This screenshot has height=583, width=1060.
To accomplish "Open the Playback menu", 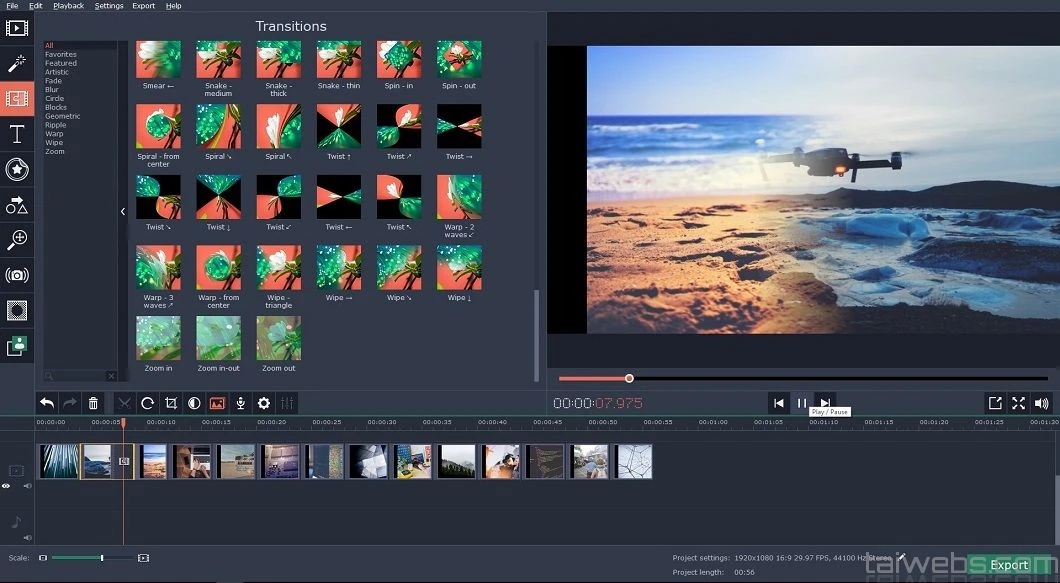I will tap(68, 6).
